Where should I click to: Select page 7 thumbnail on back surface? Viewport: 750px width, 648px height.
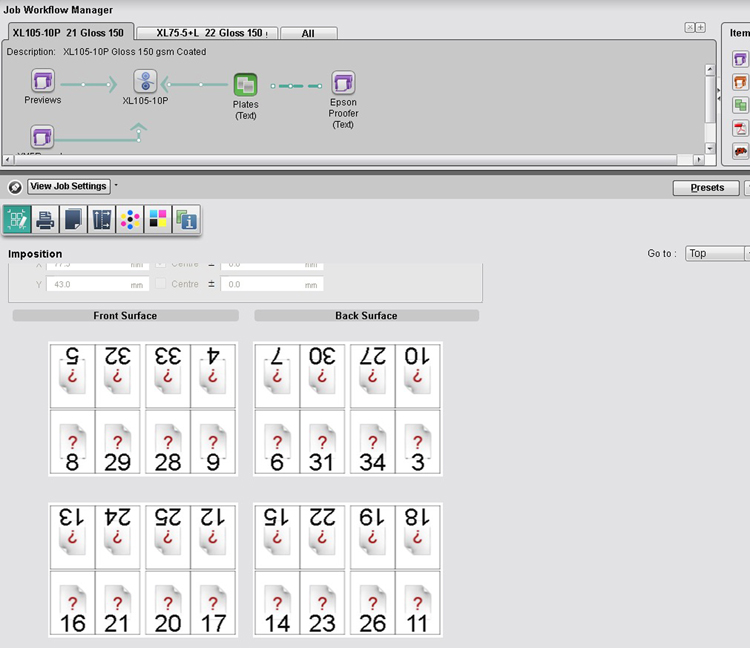[277, 376]
